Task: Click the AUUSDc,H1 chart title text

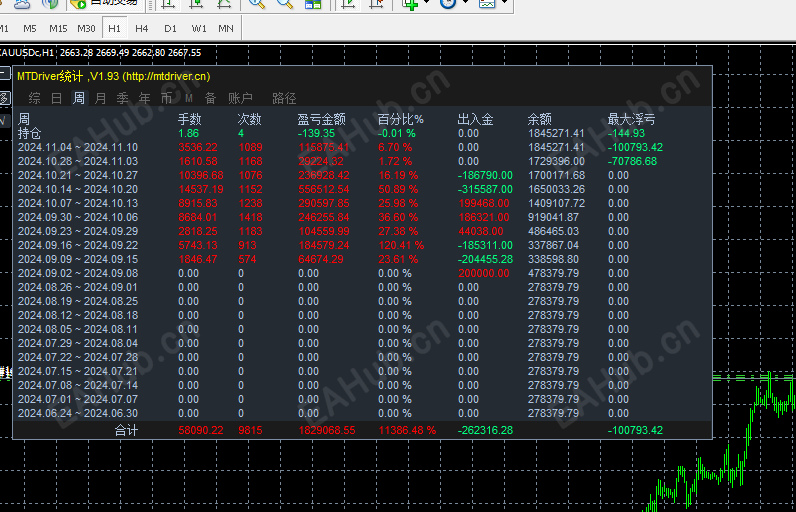Action: 26,53
